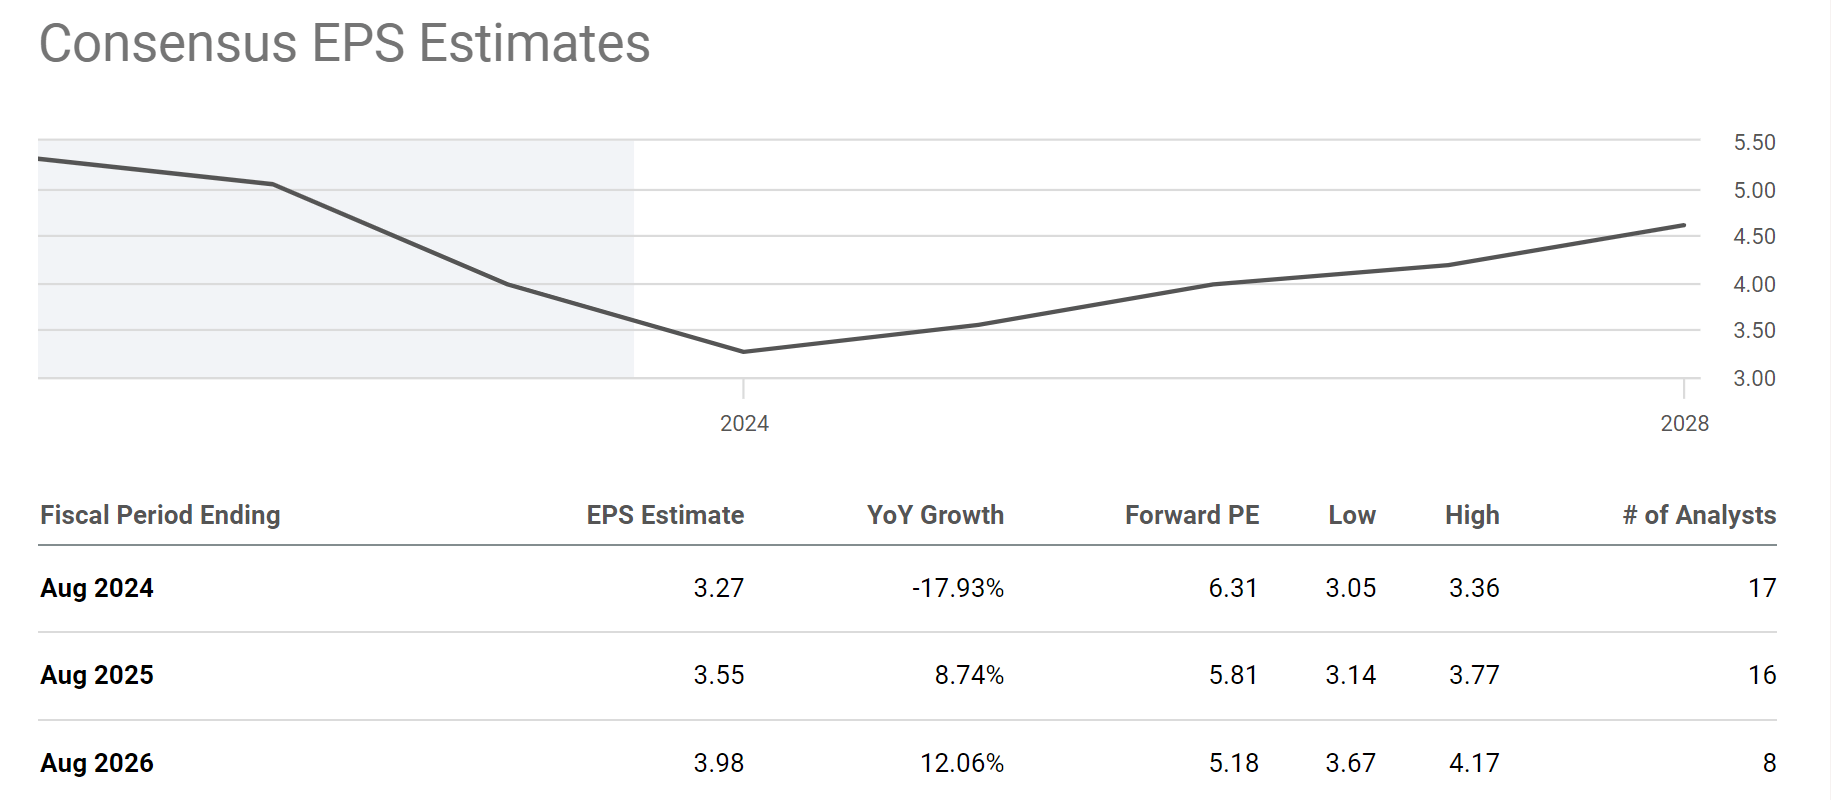Click the 3.27 EPS estimate value
The height and width of the screenshot is (800, 1831).
(x=718, y=588)
